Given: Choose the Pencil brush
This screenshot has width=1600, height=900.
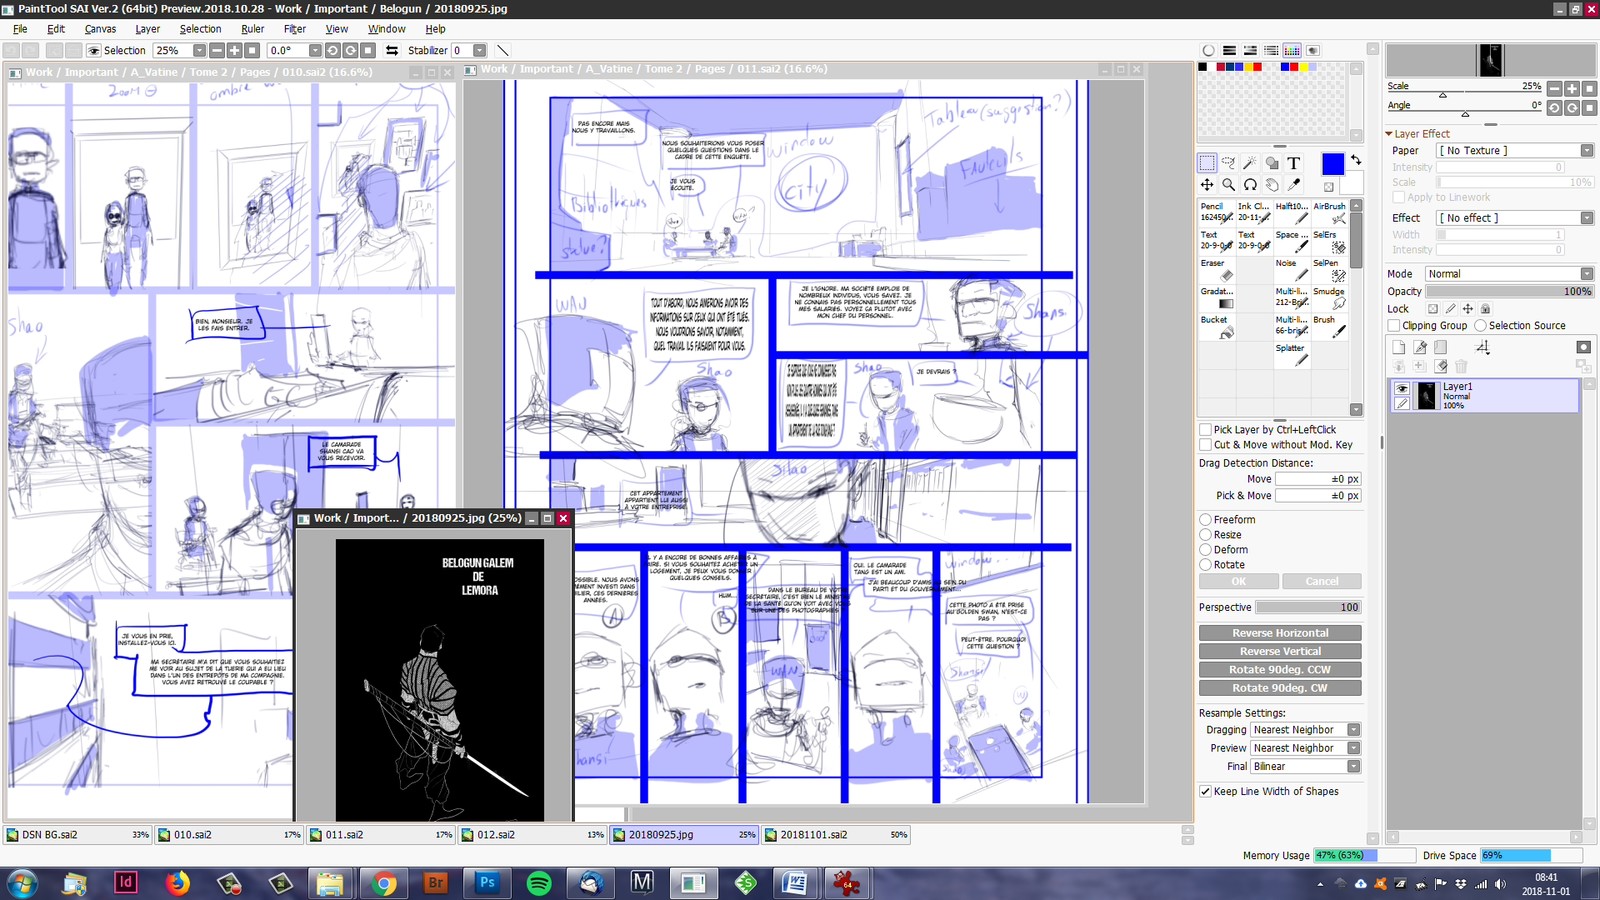Looking at the screenshot, I should (1217, 213).
